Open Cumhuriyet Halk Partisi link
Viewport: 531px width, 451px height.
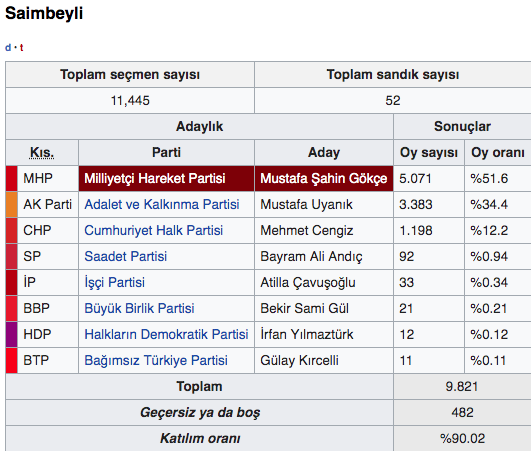click(153, 231)
